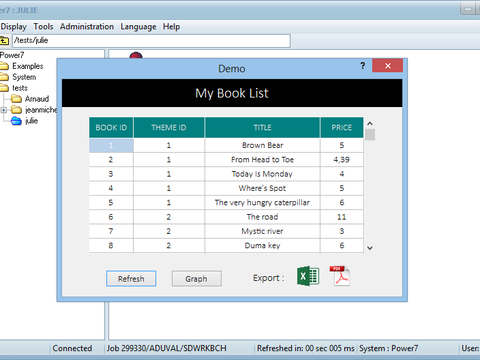Click the Refreshed in status text

point(305,348)
